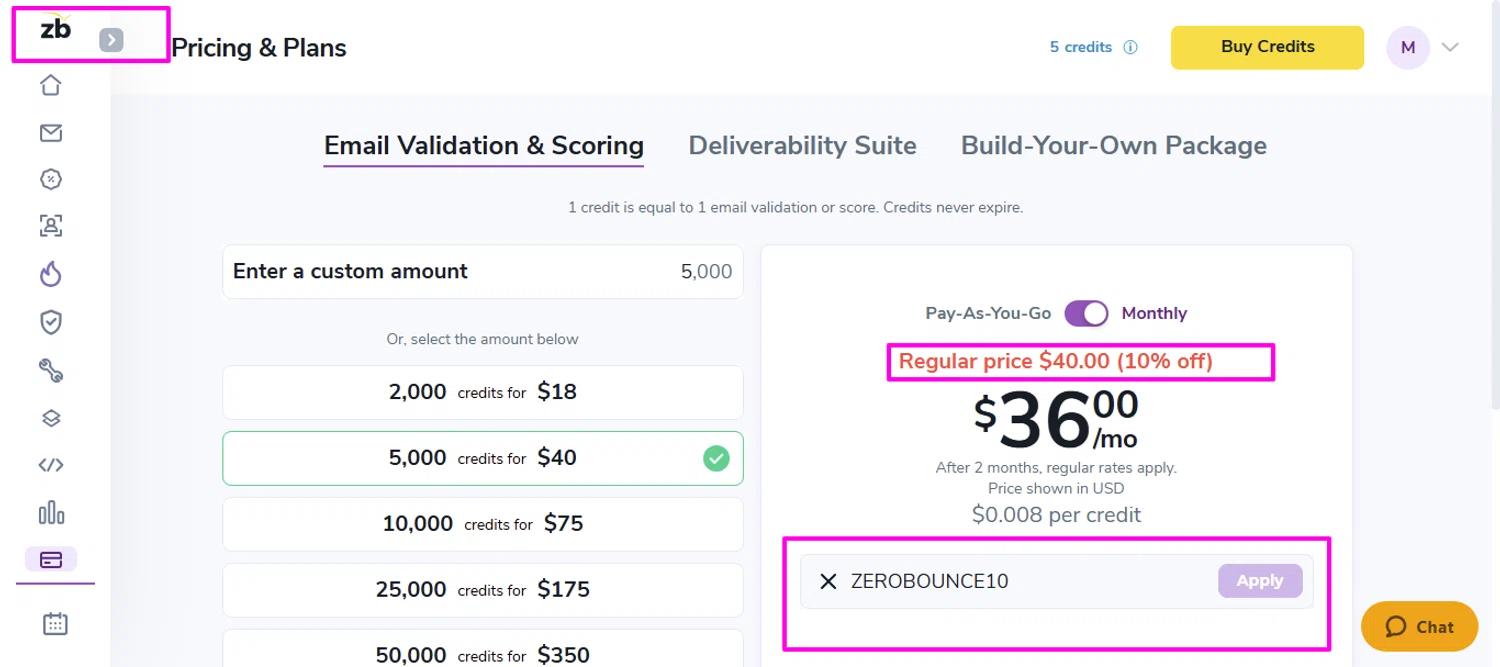
Task: Open the flame warmup icon
Action: coord(51,273)
